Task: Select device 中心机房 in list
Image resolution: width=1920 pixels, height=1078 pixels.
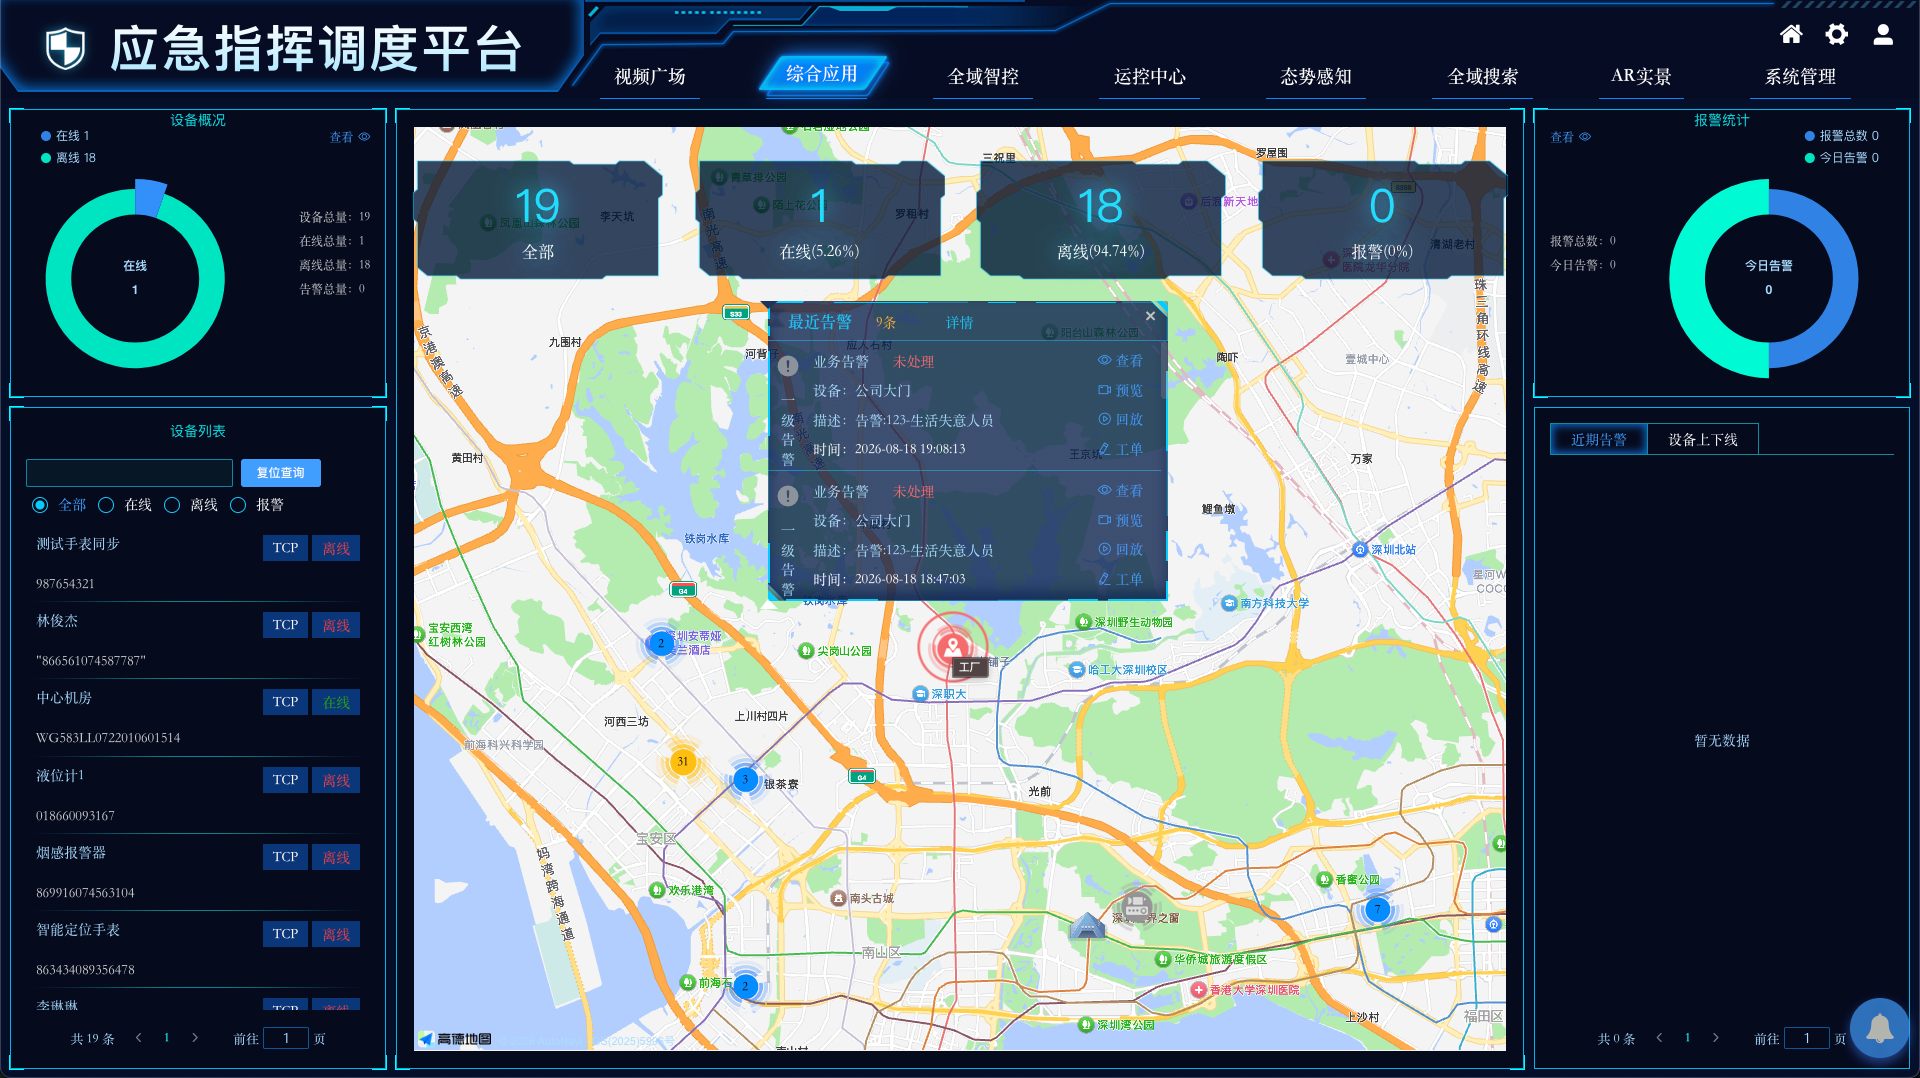Action: tap(198, 718)
